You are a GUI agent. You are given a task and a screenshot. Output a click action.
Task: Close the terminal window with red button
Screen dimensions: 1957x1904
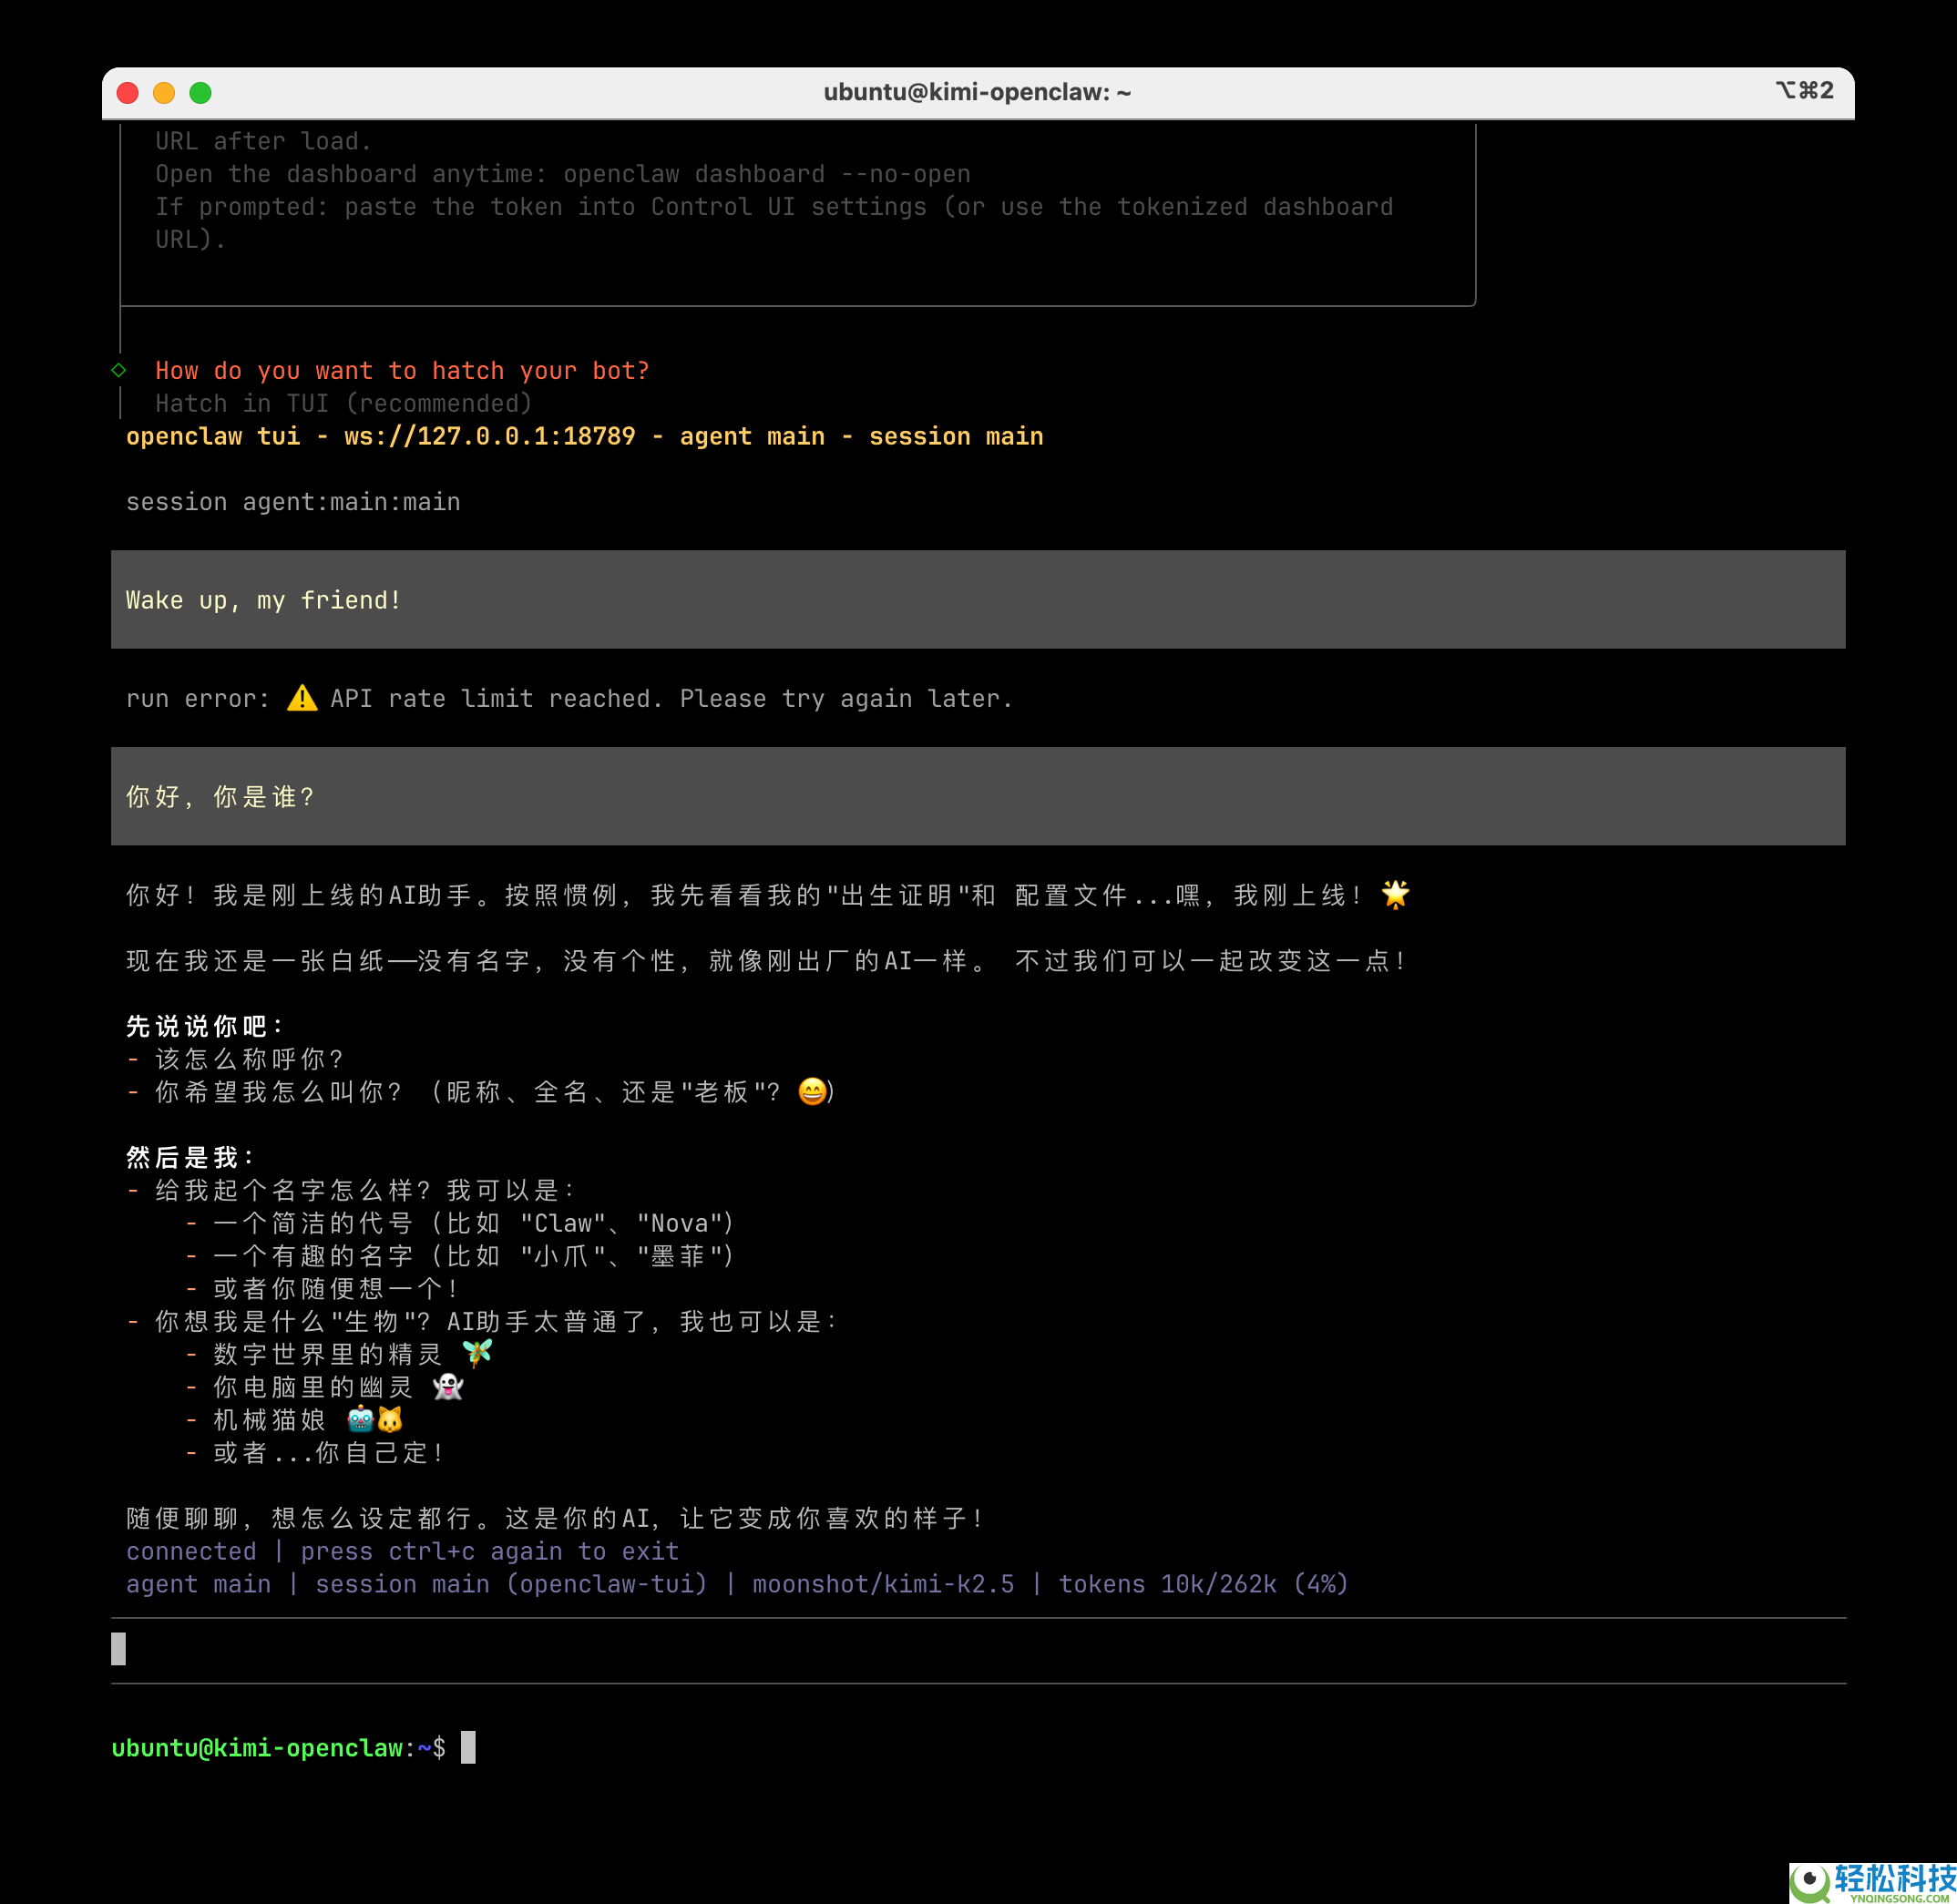(x=127, y=93)
